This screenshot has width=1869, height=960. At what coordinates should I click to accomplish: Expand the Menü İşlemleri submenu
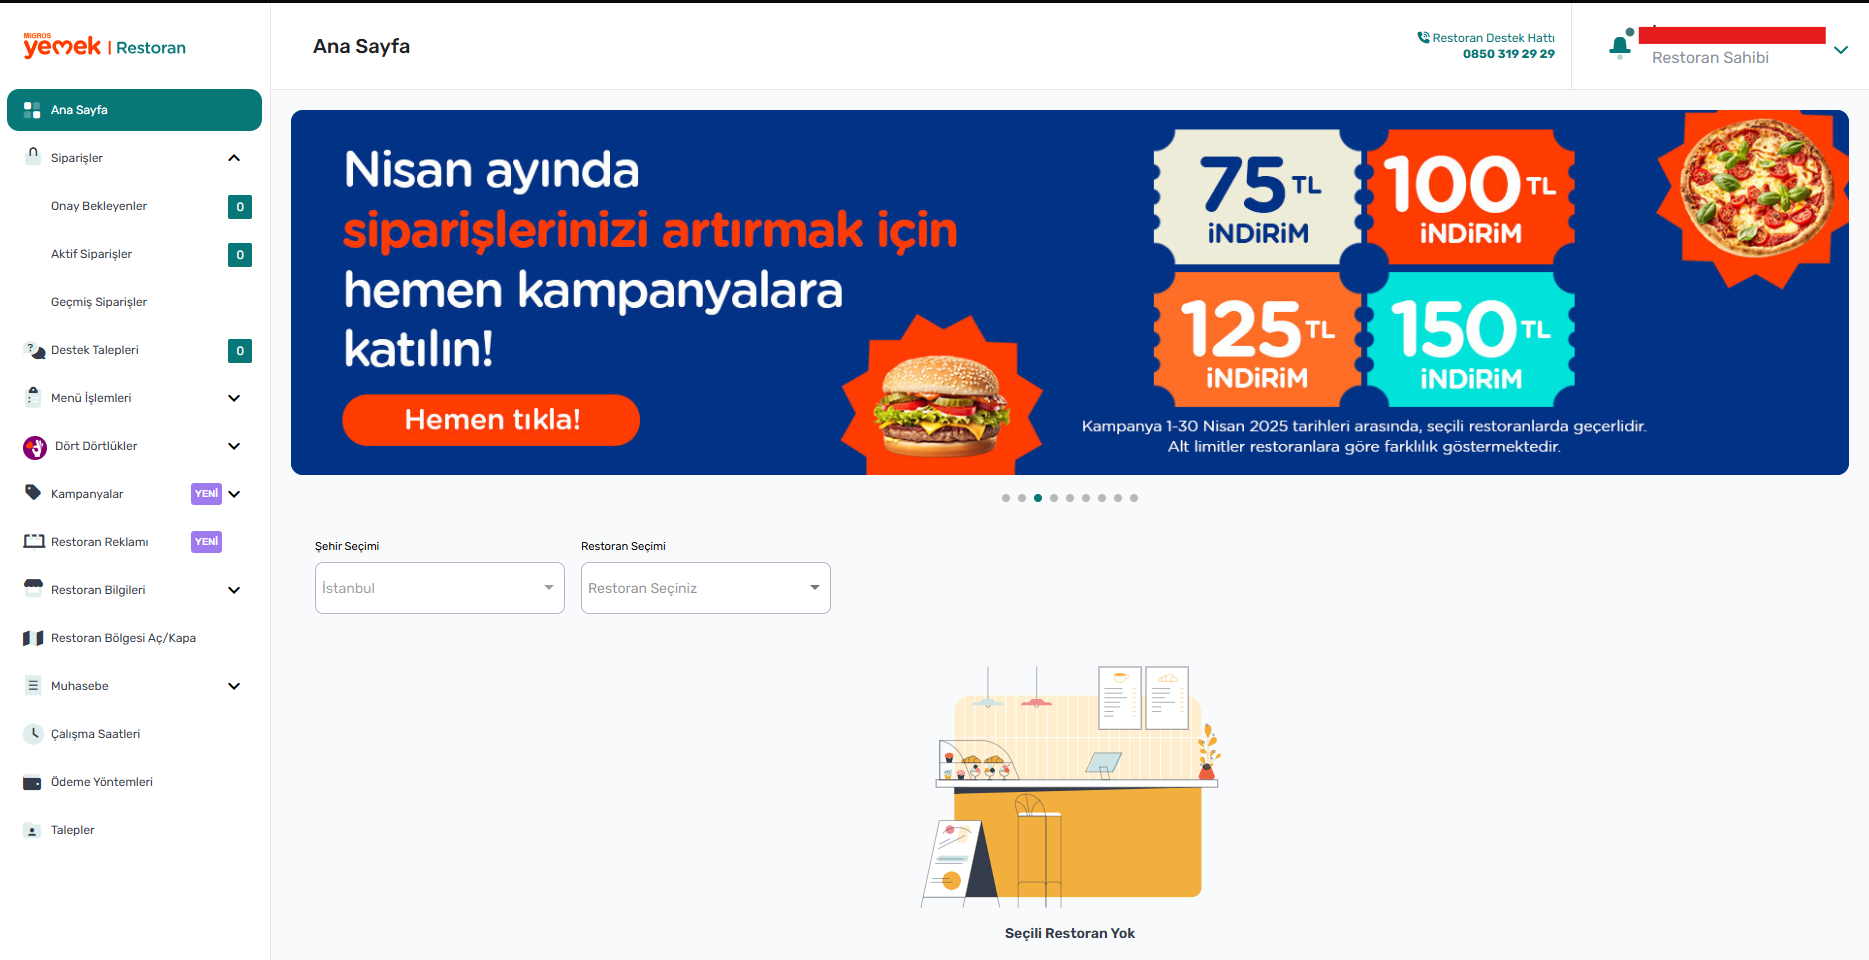(x=234, y=398)
